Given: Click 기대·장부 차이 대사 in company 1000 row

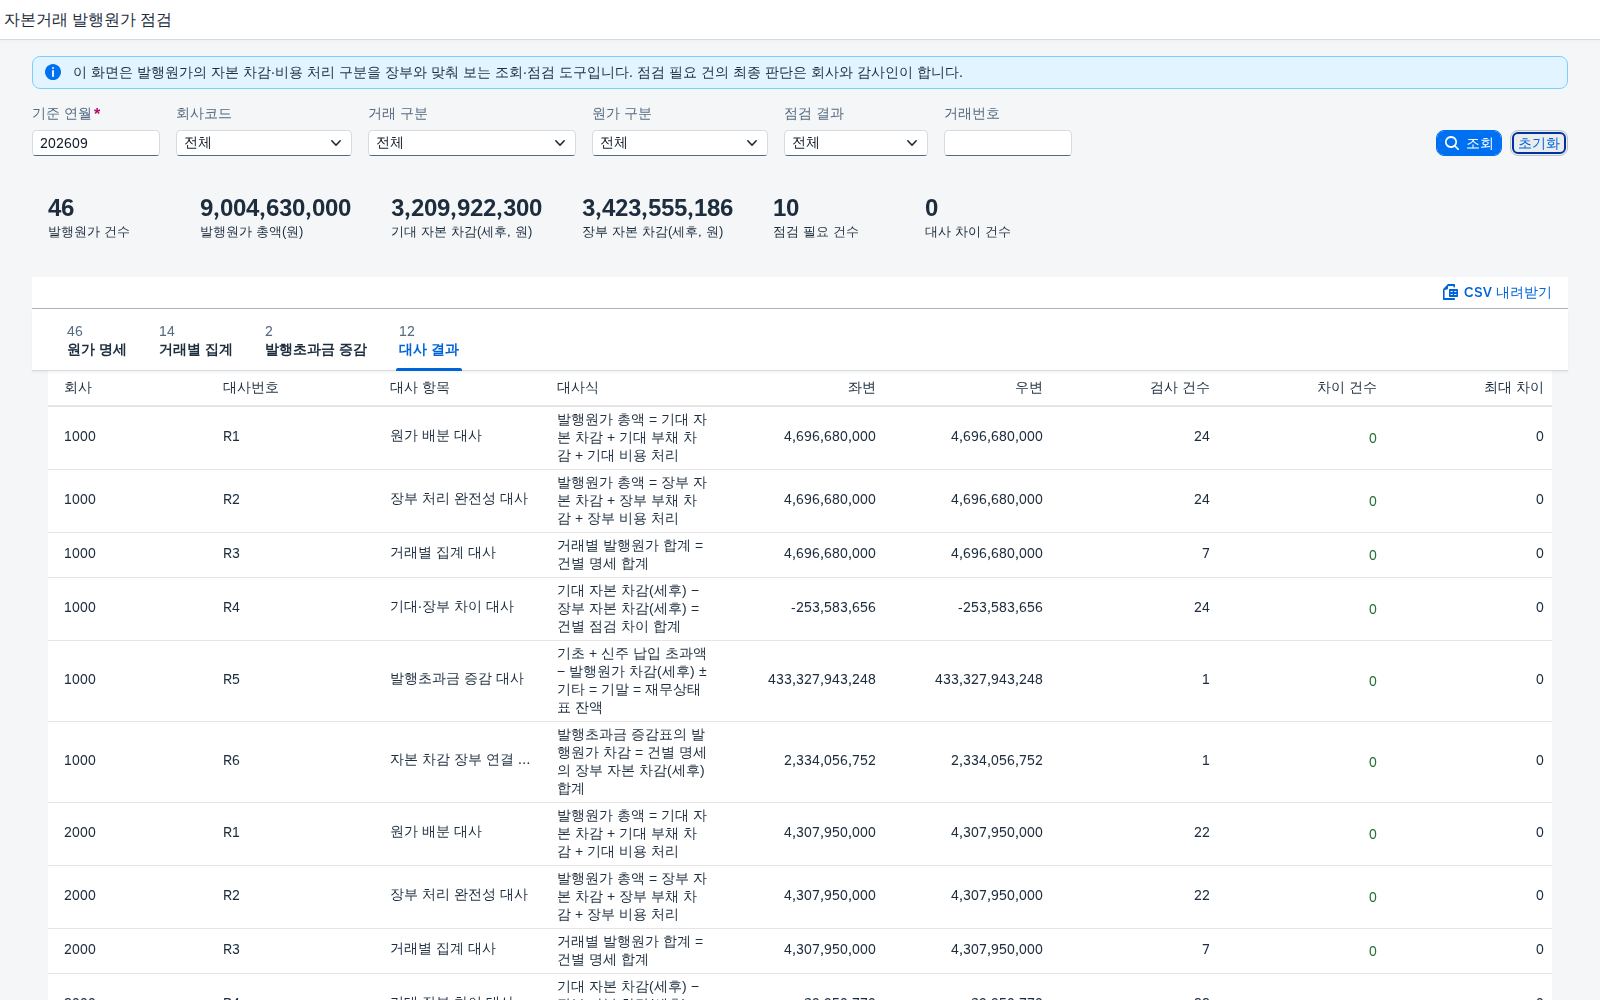Looking at the screenshot, I should [x=452, y=607].
